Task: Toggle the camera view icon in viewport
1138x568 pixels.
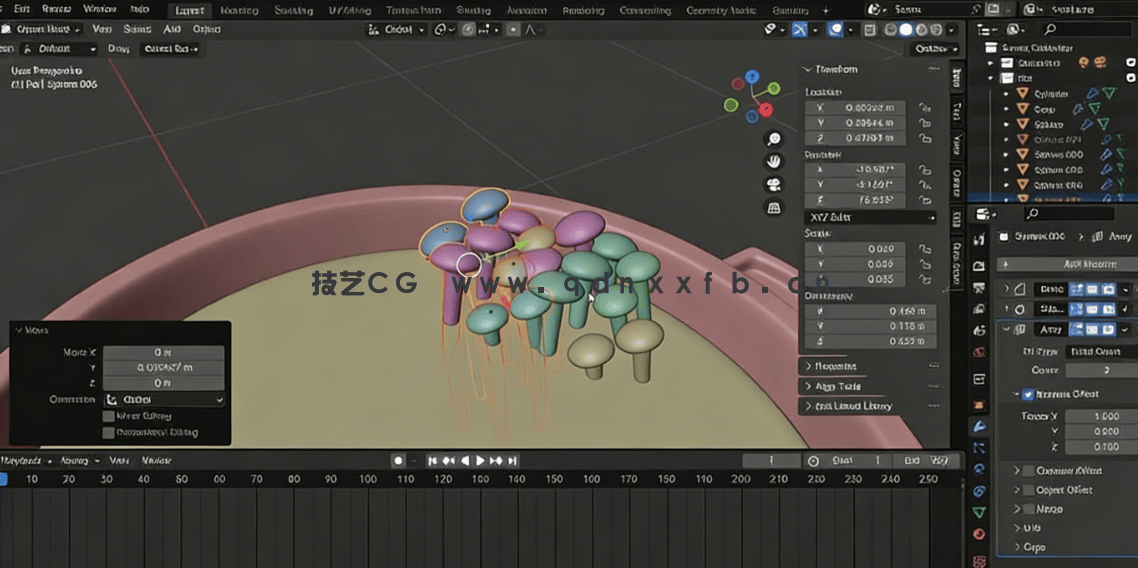Action: coord(774,184)
